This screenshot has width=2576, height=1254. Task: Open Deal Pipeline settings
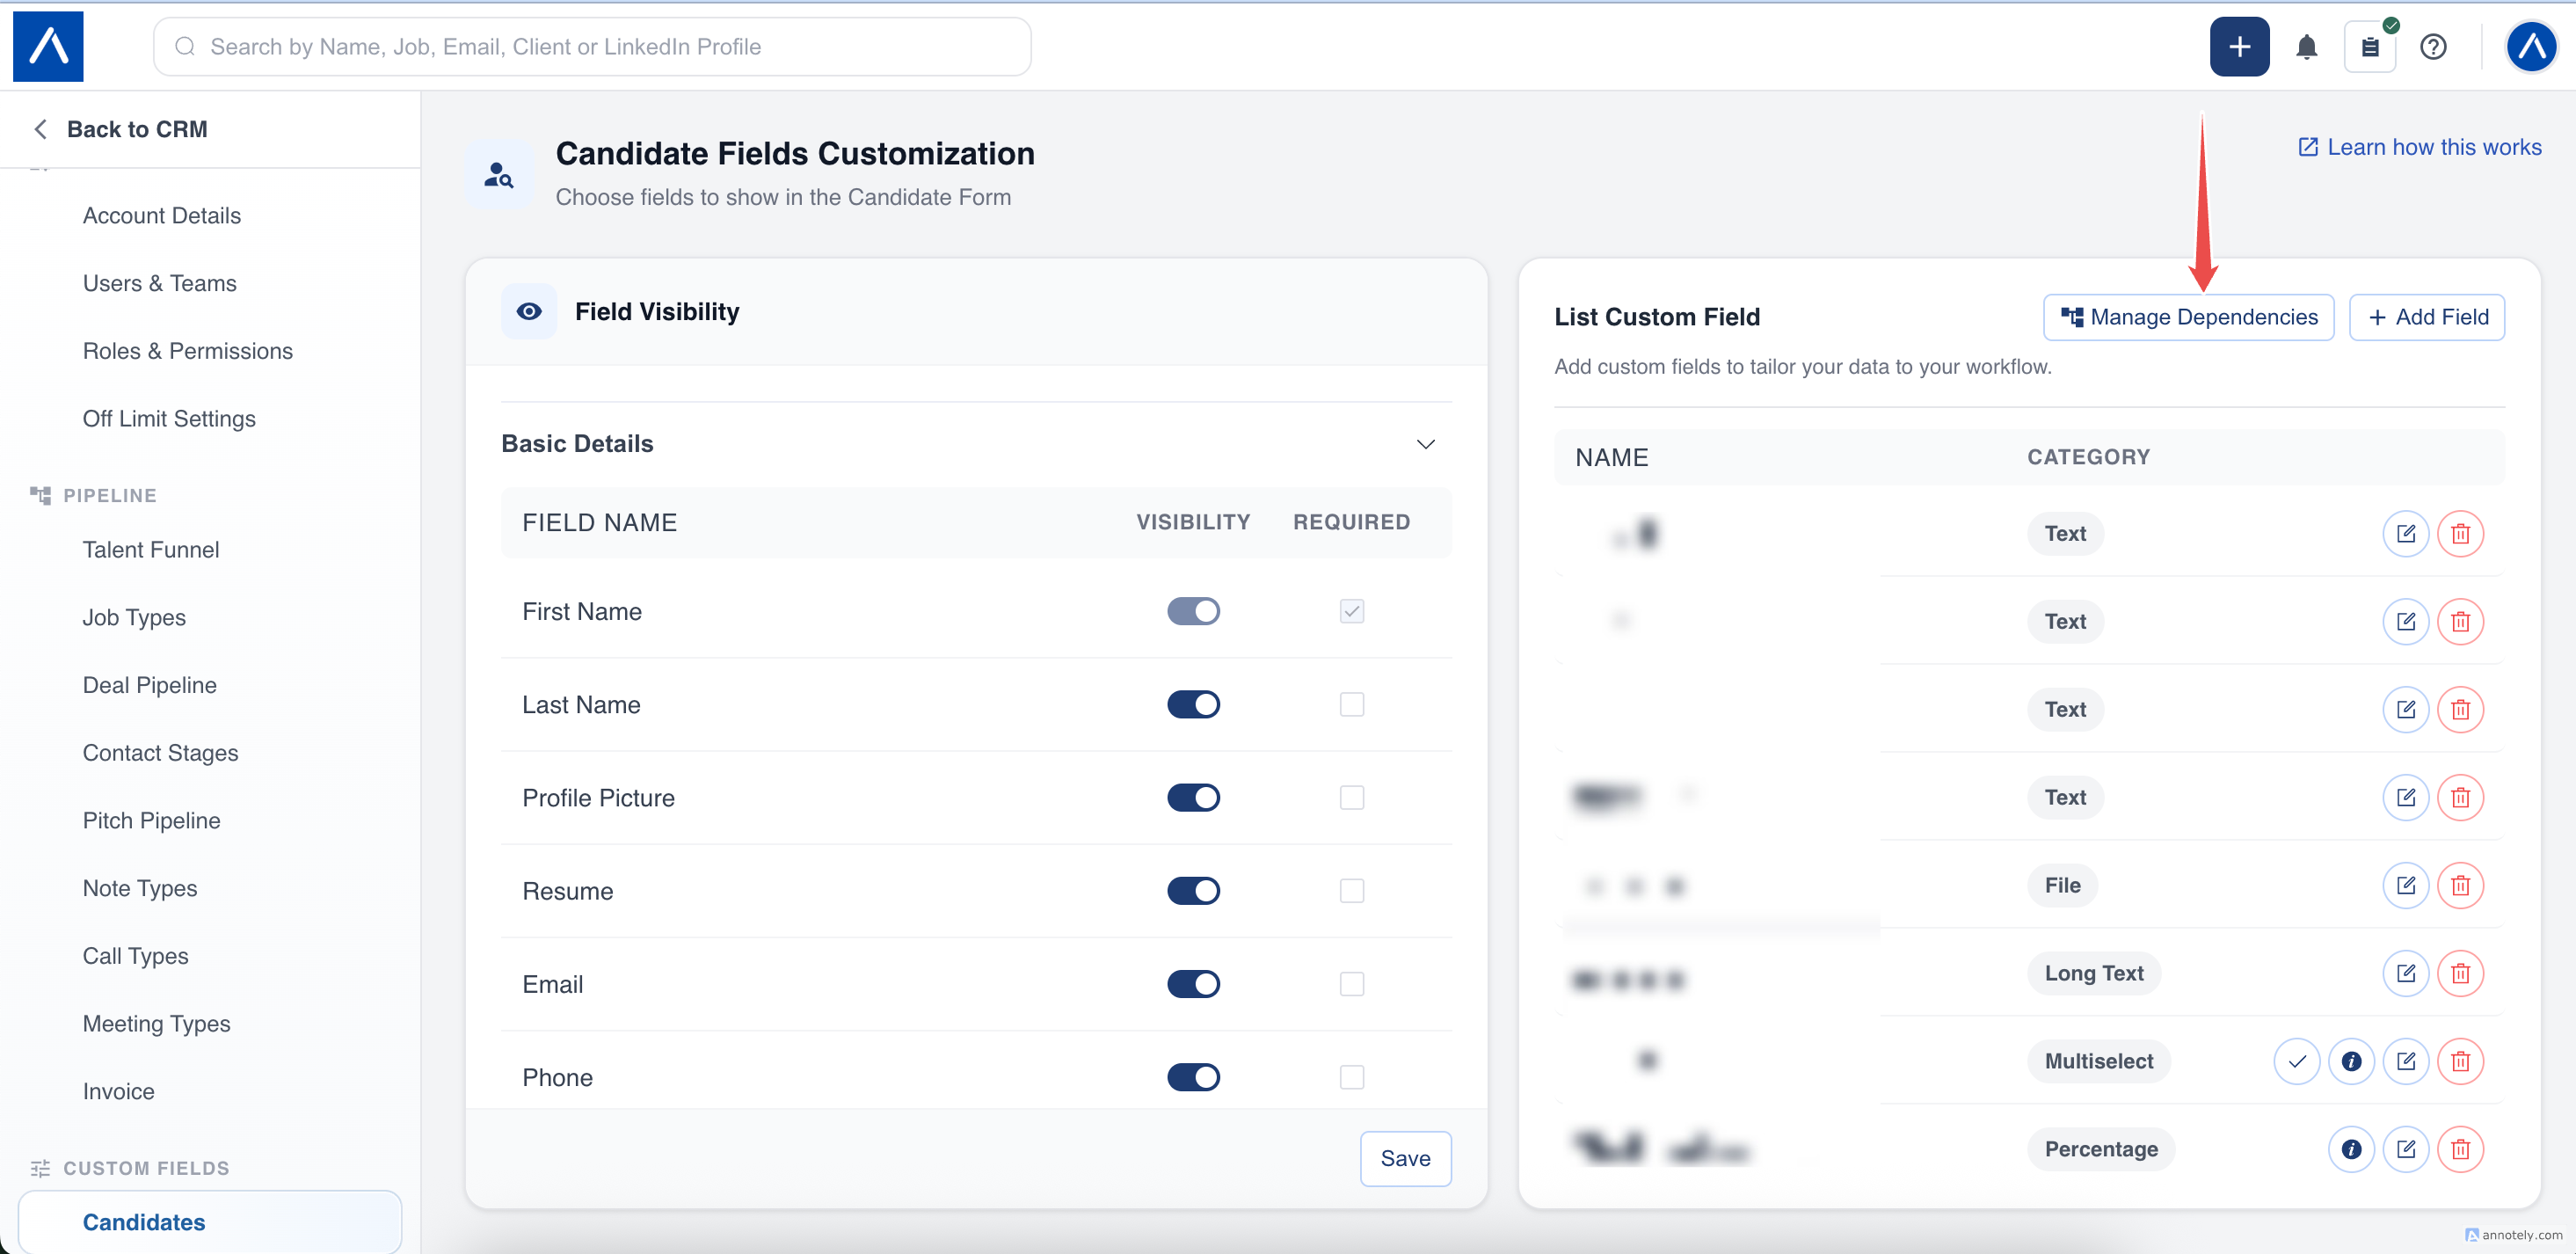[x=150, y=685]
